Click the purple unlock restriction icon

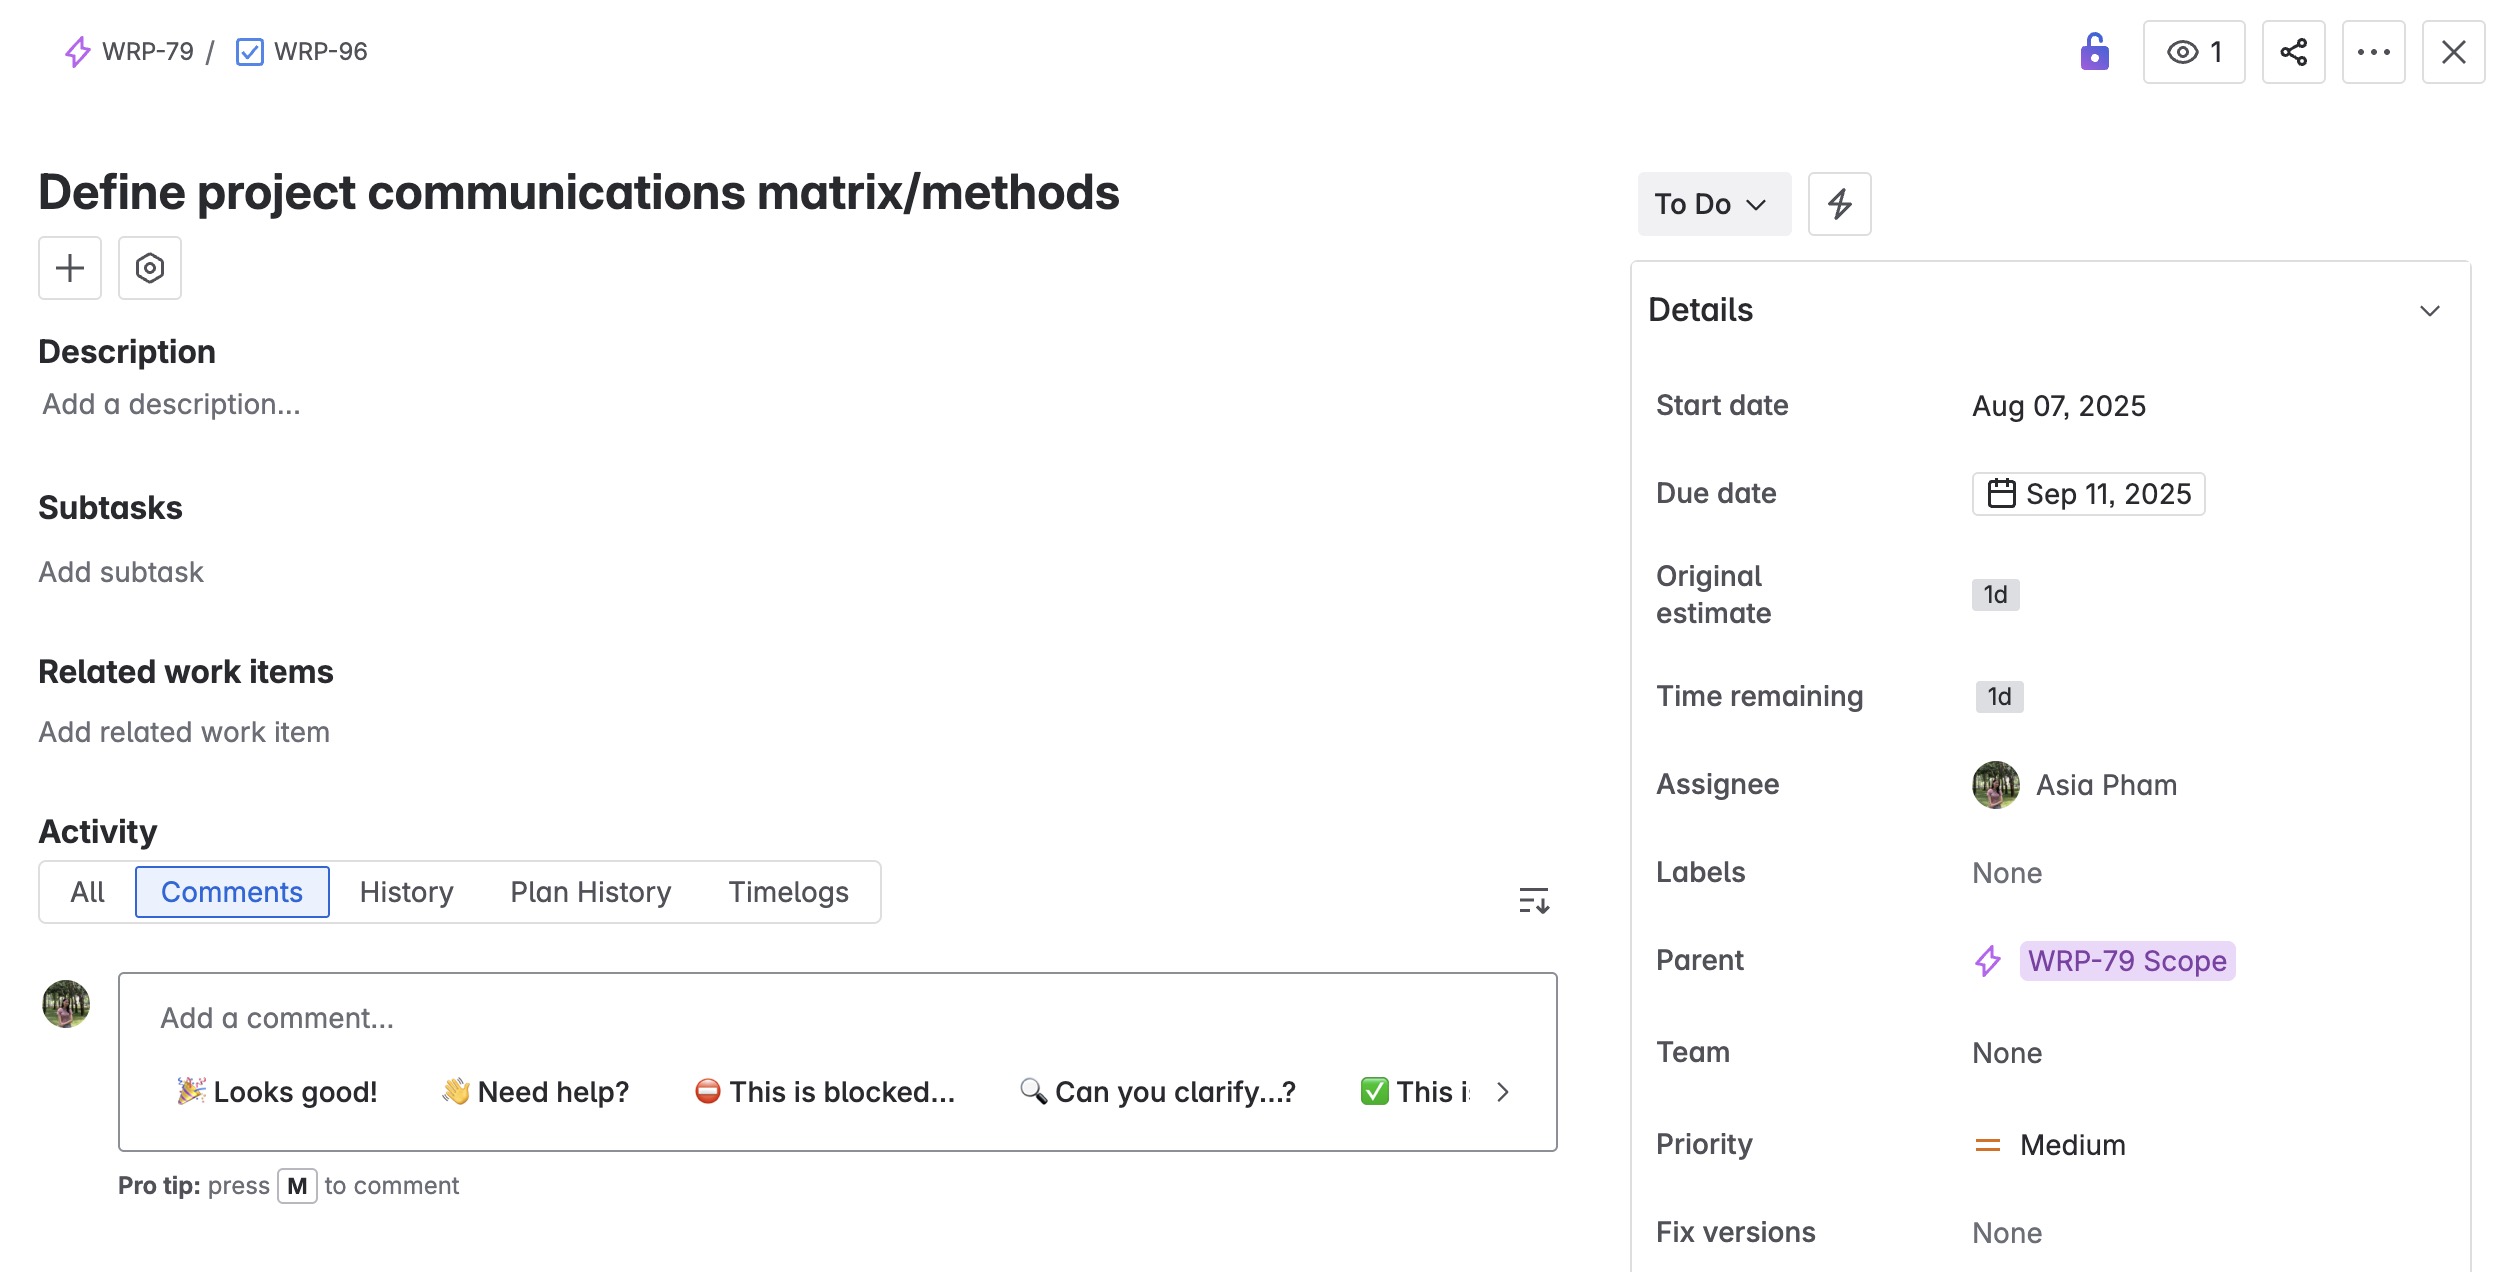click(2094, 52)
